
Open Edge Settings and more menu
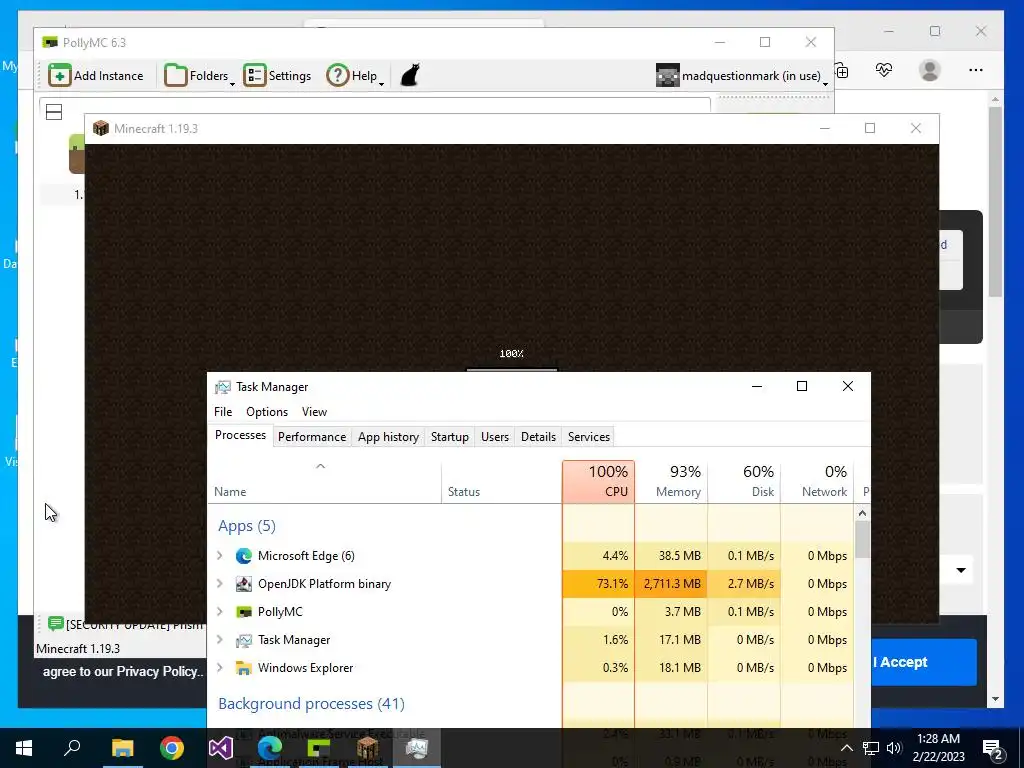point(976,70)
